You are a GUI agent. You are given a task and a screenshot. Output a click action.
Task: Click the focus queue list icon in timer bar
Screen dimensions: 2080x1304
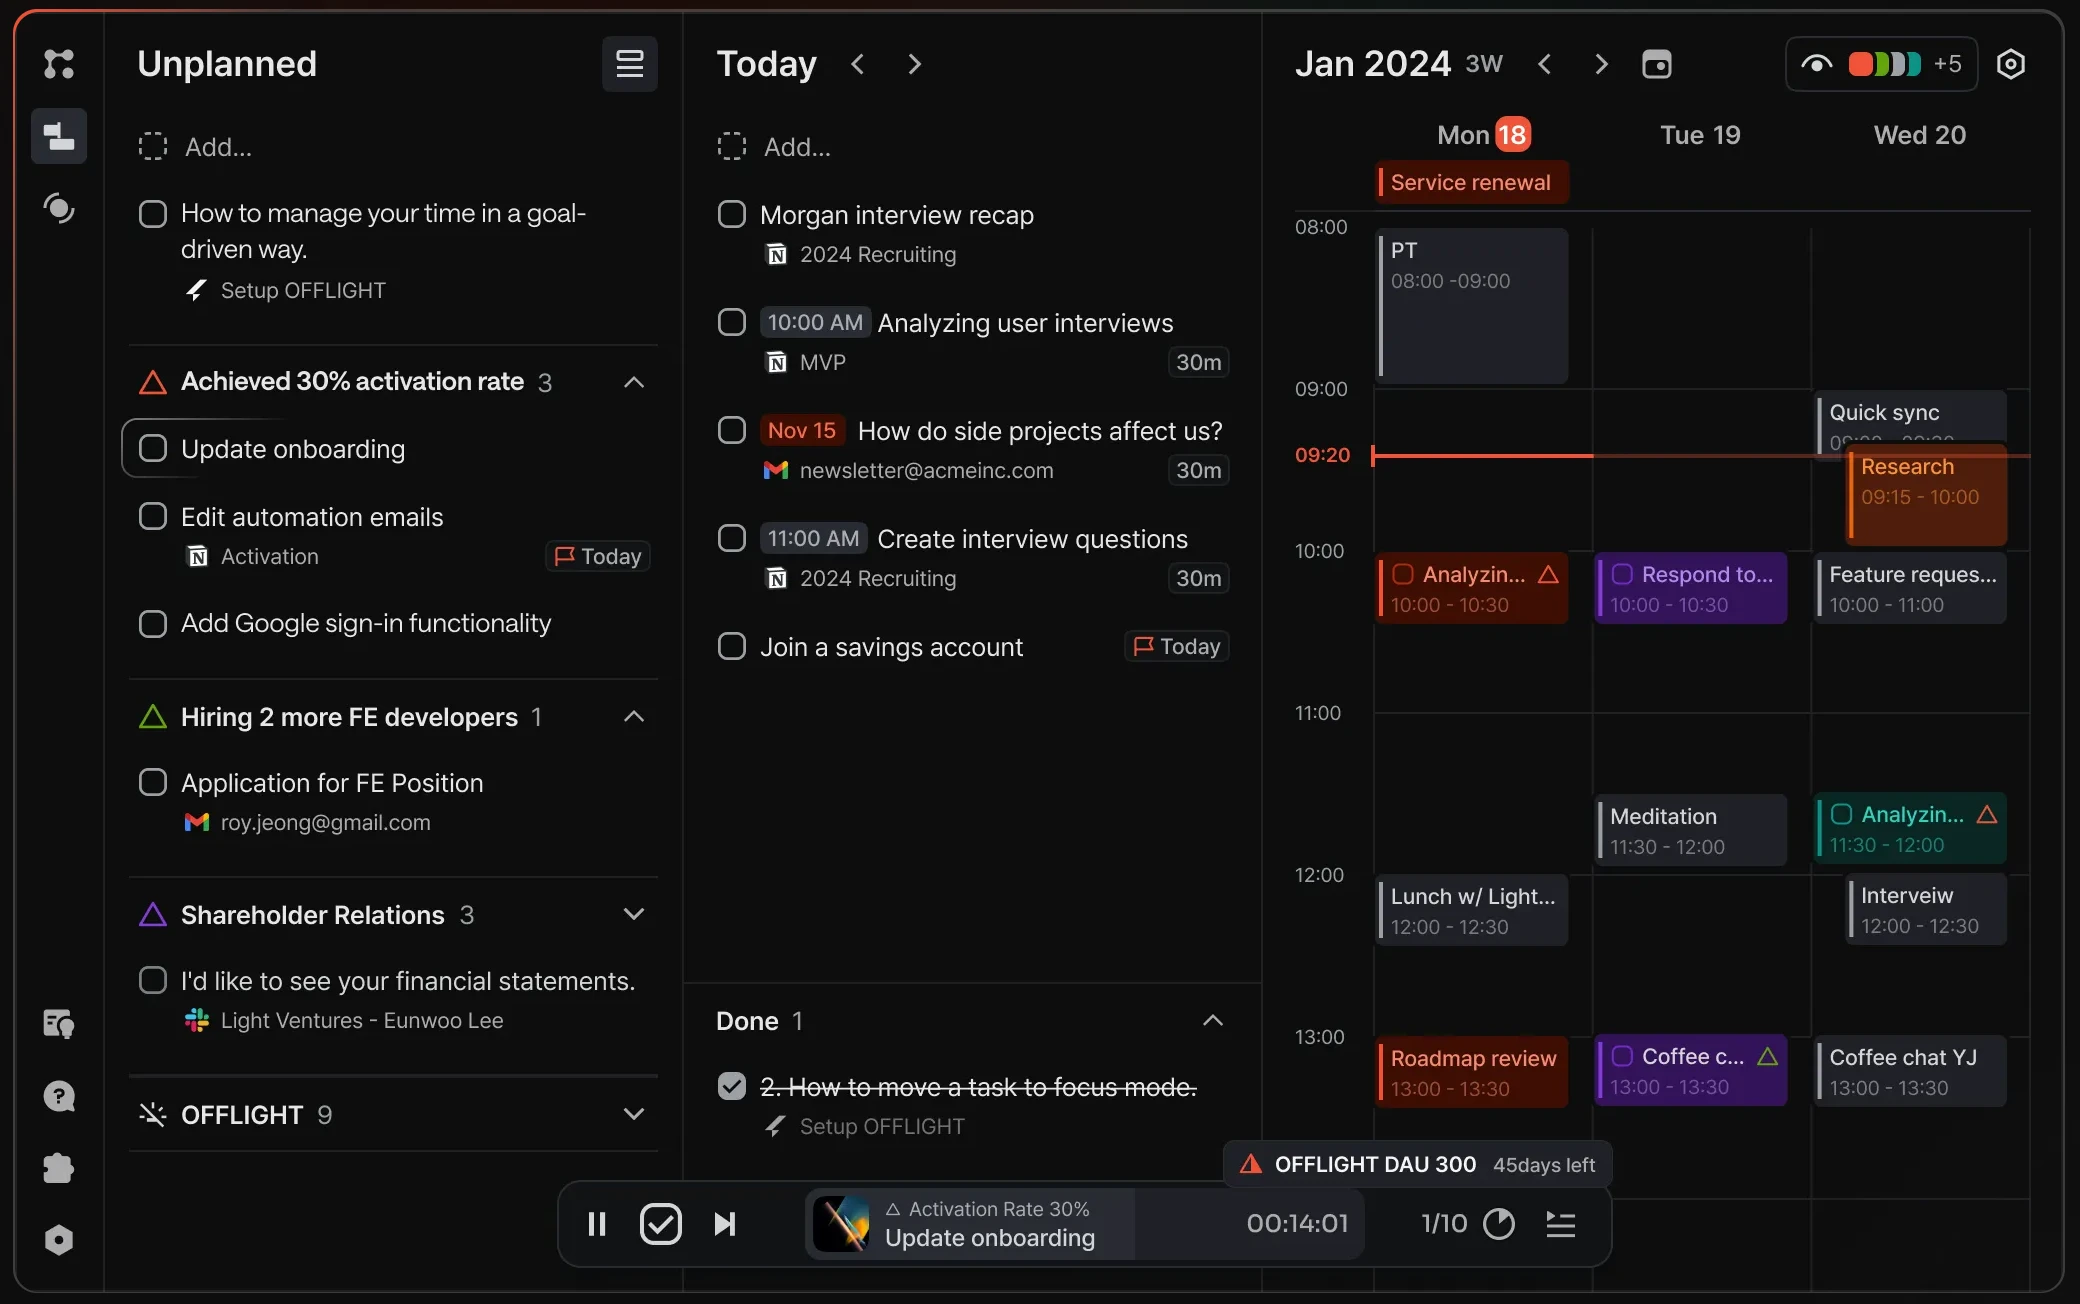[1560, 1224]
